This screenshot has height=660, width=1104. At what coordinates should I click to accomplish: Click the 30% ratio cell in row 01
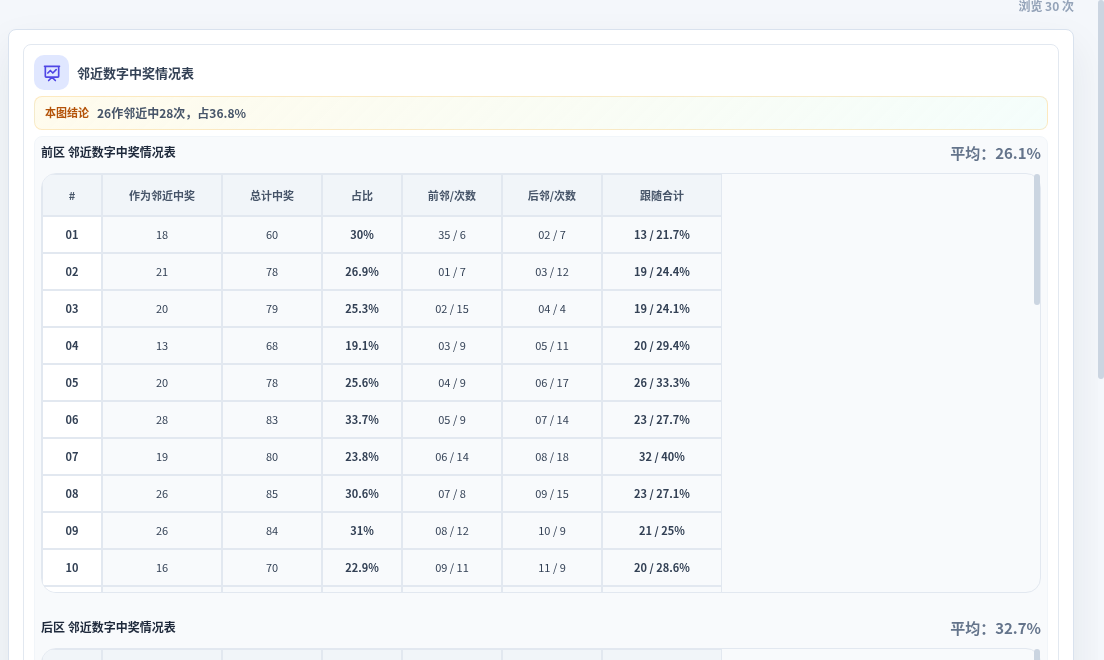362,235
